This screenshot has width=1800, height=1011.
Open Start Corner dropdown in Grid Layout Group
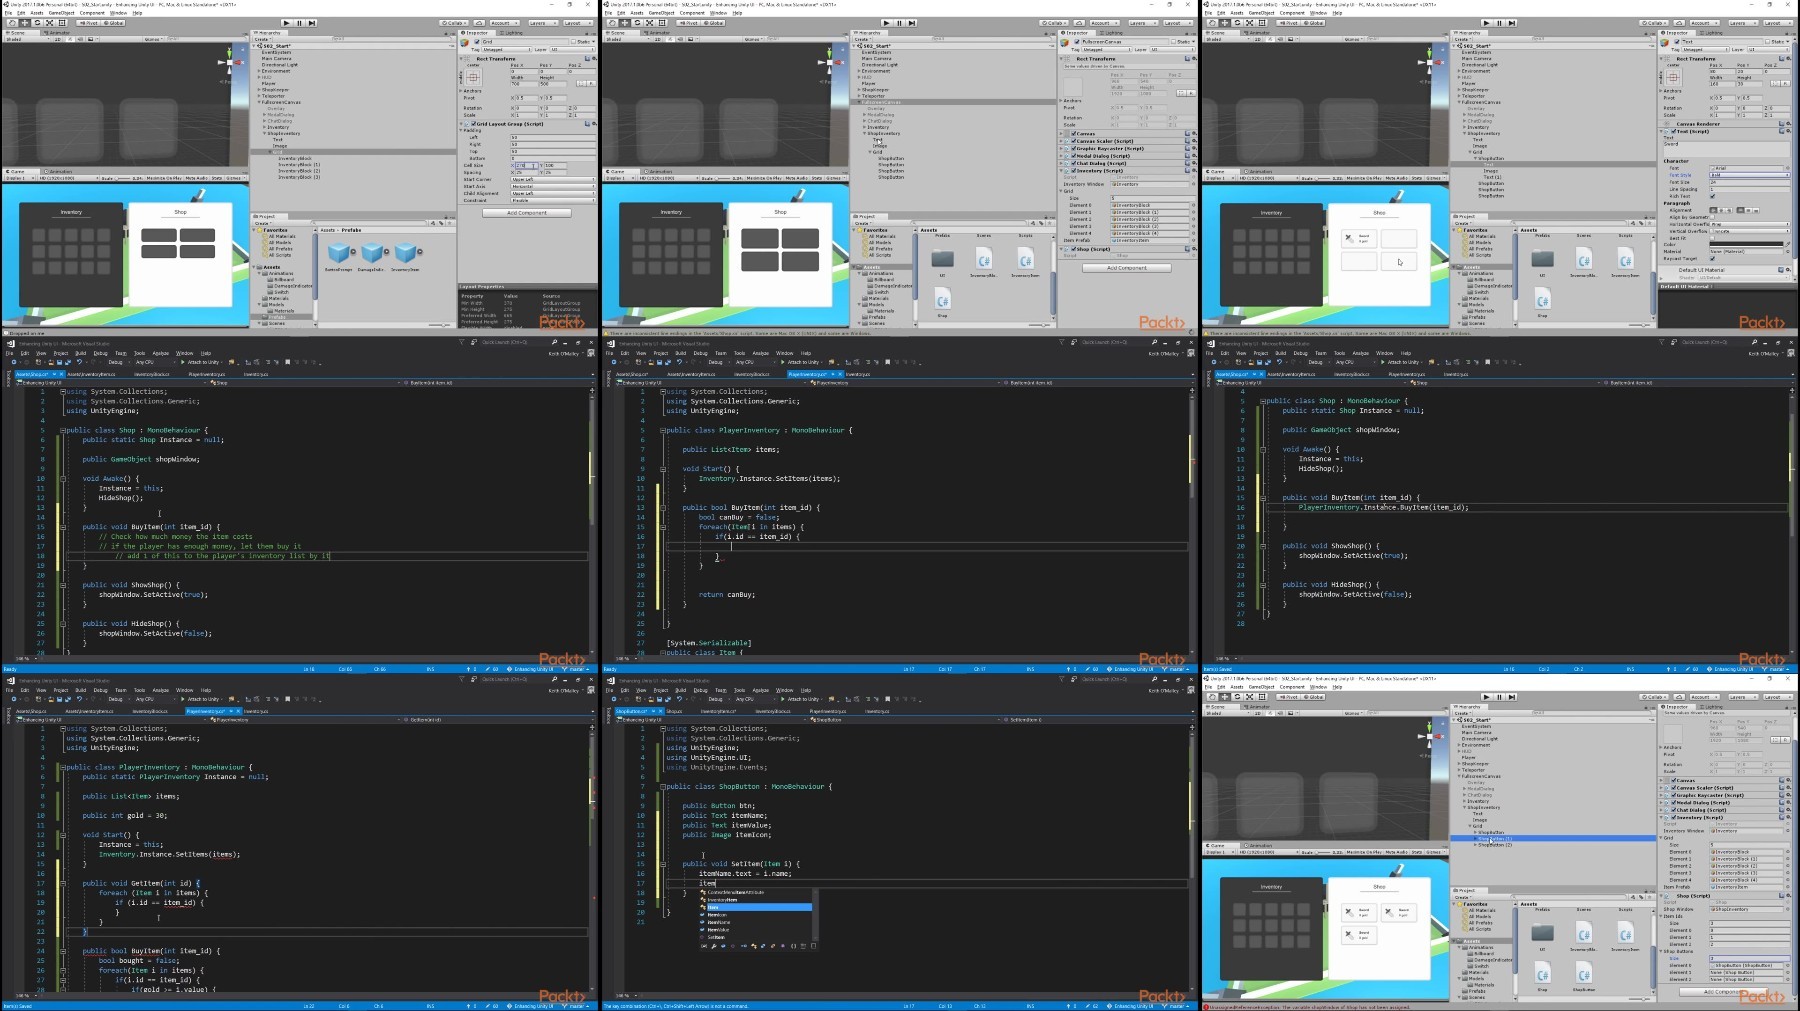(x=553, y=179)
